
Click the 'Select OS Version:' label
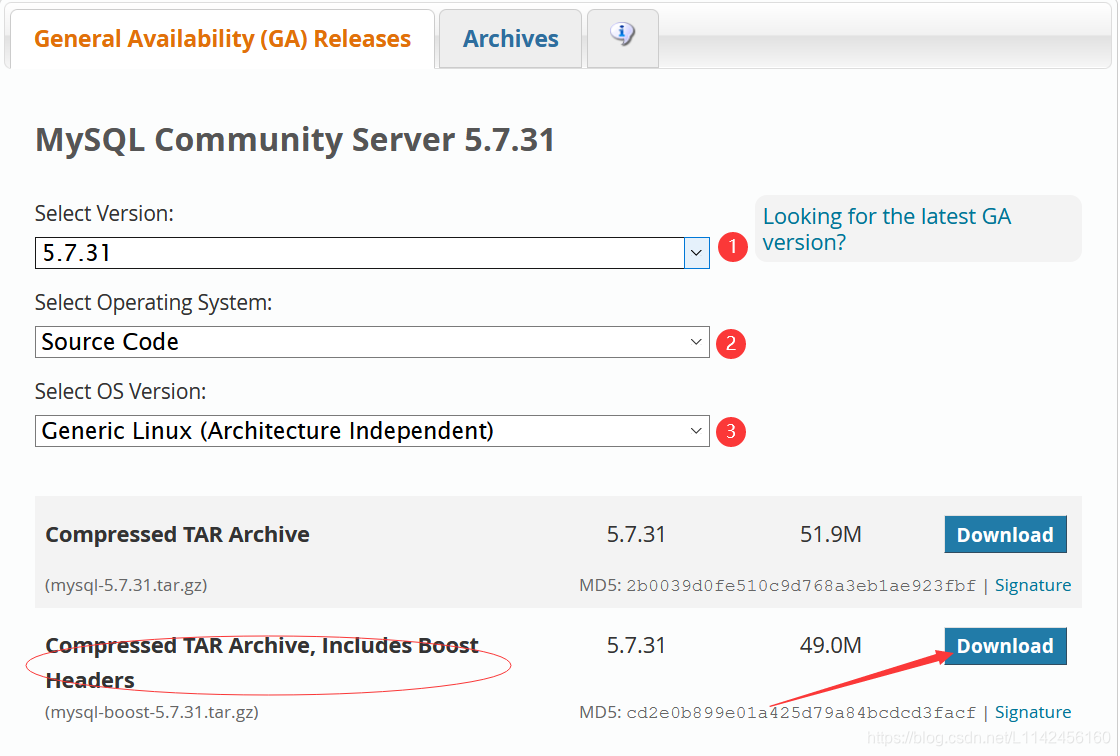tap(121, 392)
